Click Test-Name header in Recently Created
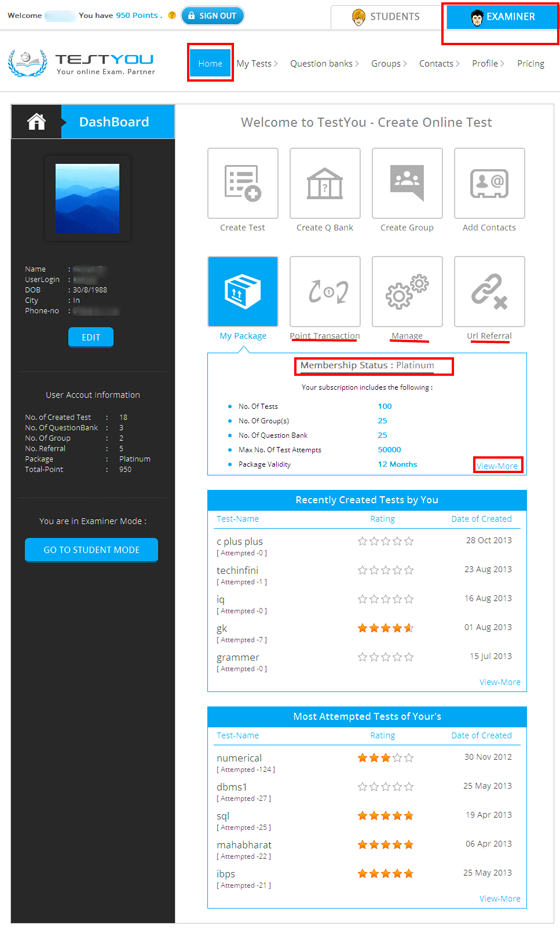Image resolution: width=560 pixels, height=930 pixels. pyautogui.click(x=237, y=518)
